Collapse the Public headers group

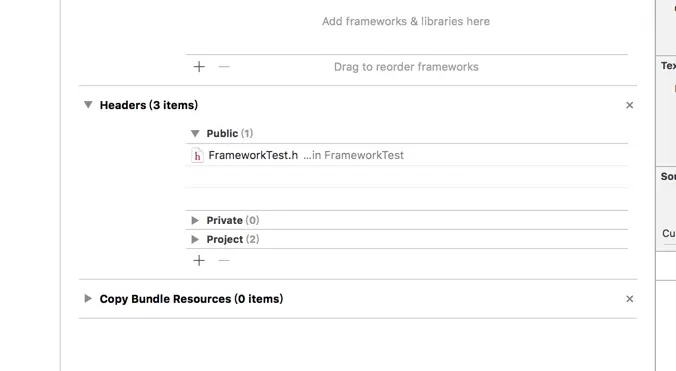195,134
